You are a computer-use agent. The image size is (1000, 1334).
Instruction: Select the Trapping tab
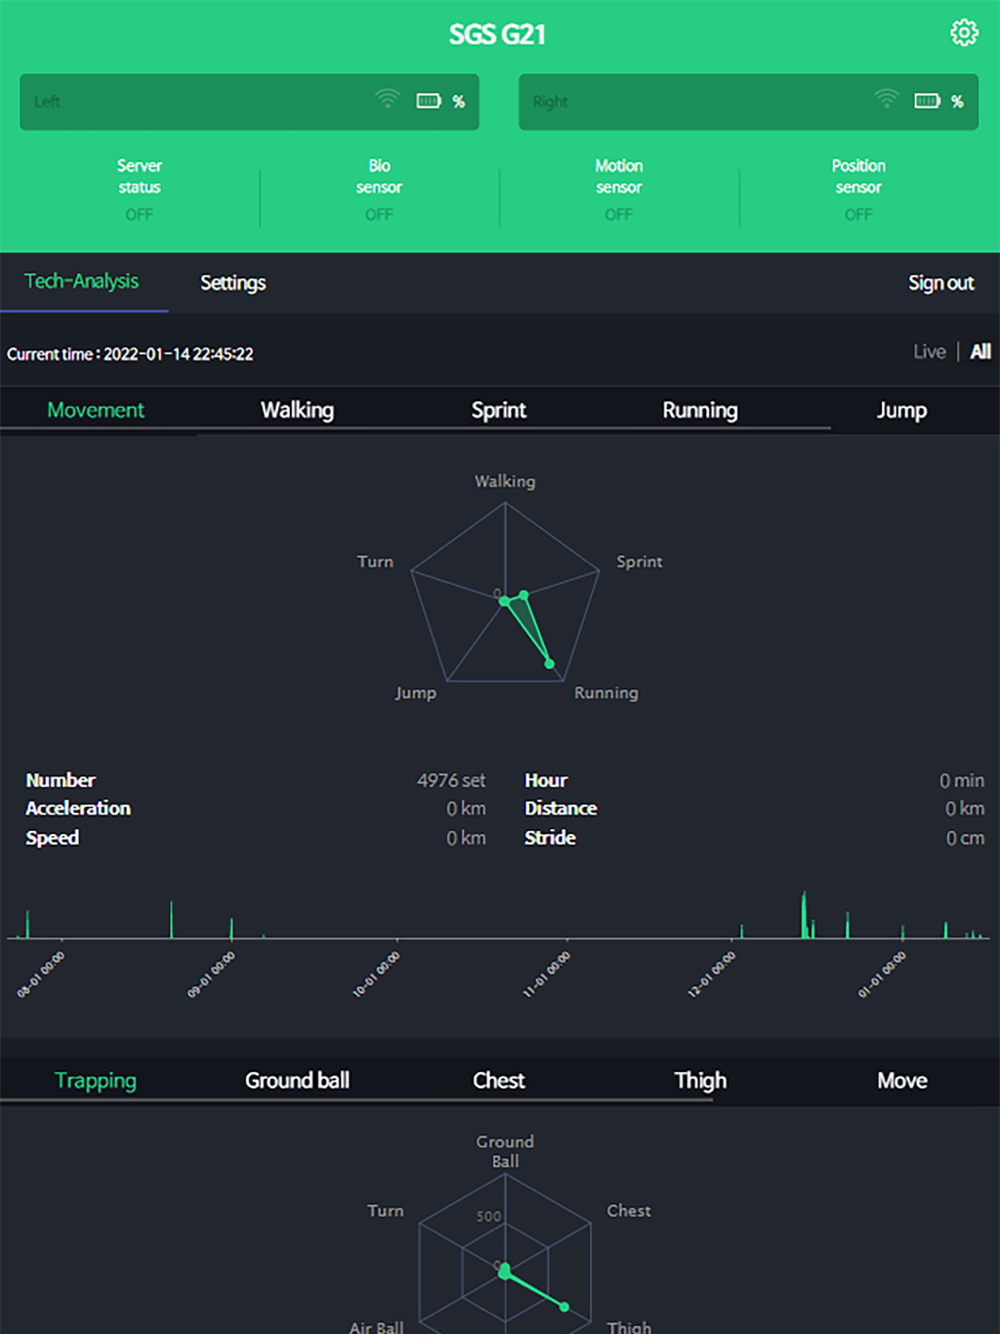tap(96, 1081)
